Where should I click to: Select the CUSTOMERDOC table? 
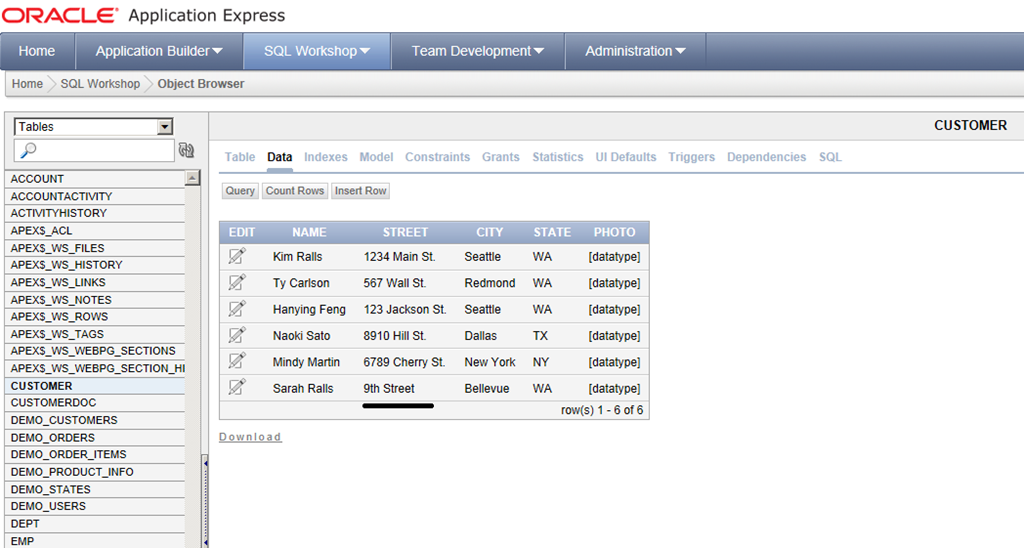pos(95,402)
